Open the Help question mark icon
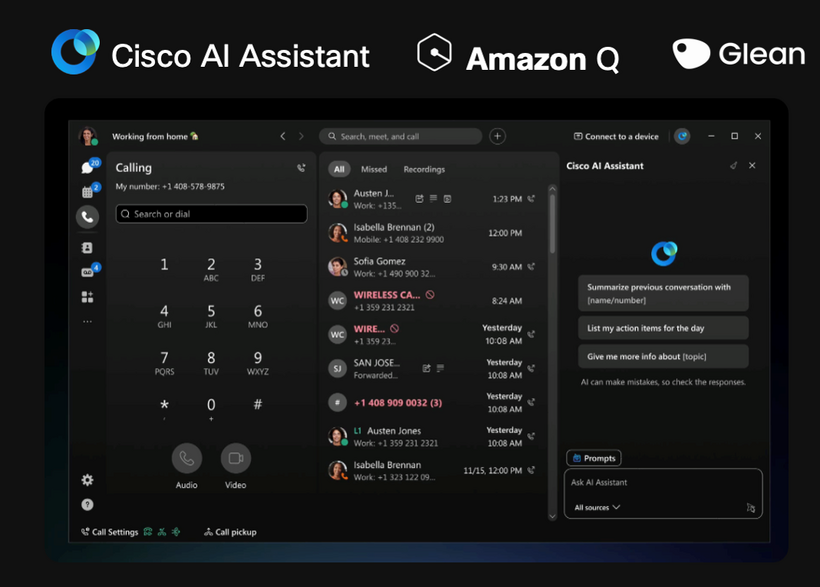Image resolution: width=820 pixels, height=587 pixels. [87, 504]
